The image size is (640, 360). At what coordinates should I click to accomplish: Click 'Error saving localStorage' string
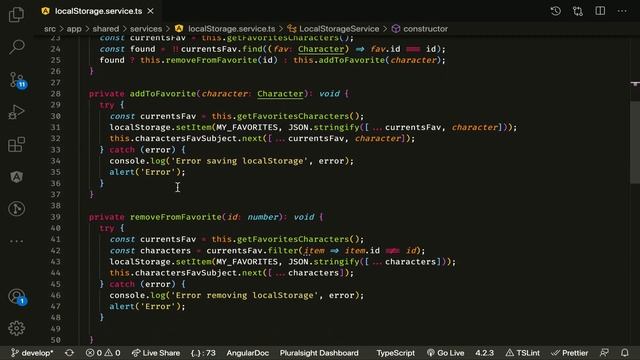(239, 161)
